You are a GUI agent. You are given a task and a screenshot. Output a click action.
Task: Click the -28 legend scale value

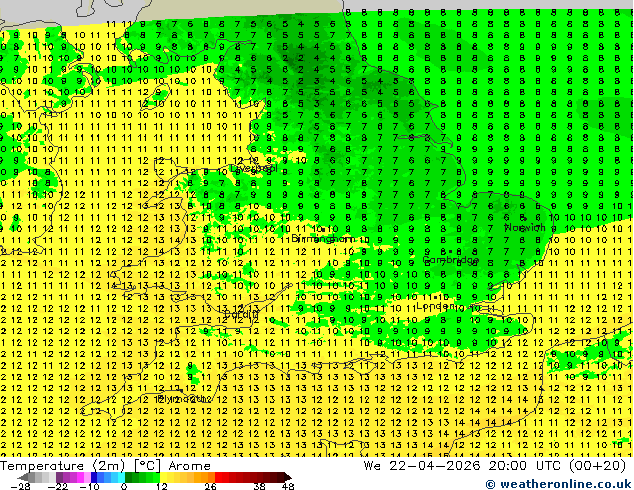point(20,486)
